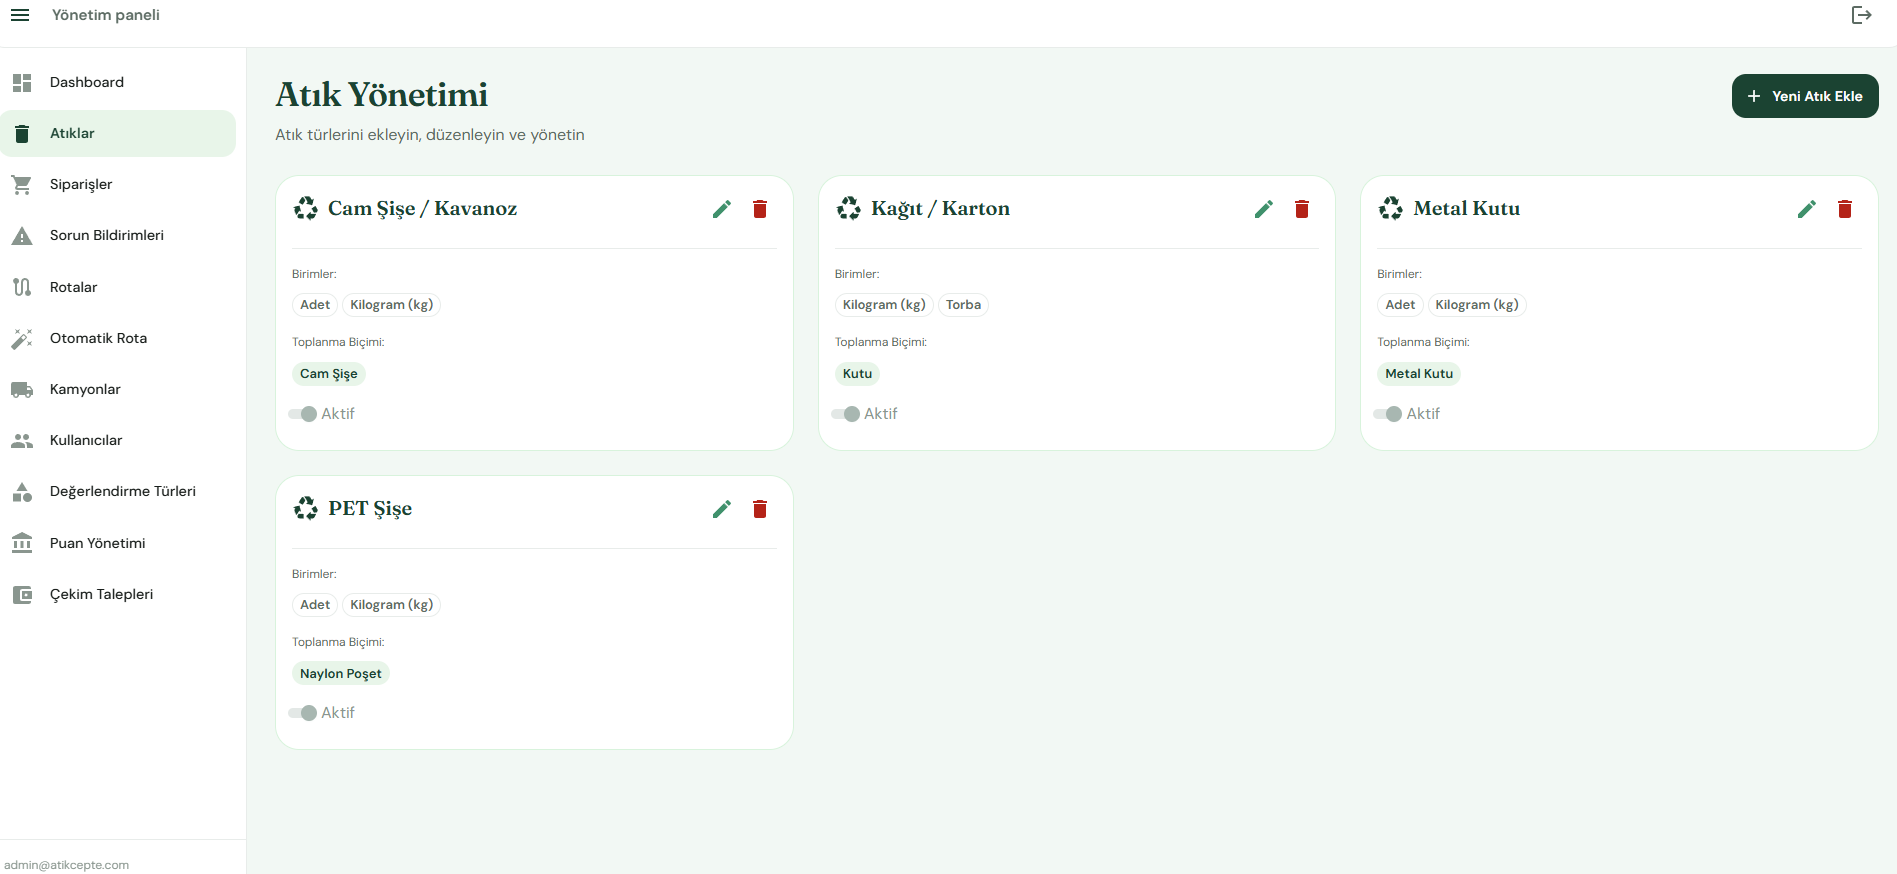Click the logout icon at top right

coord(1861,15)
